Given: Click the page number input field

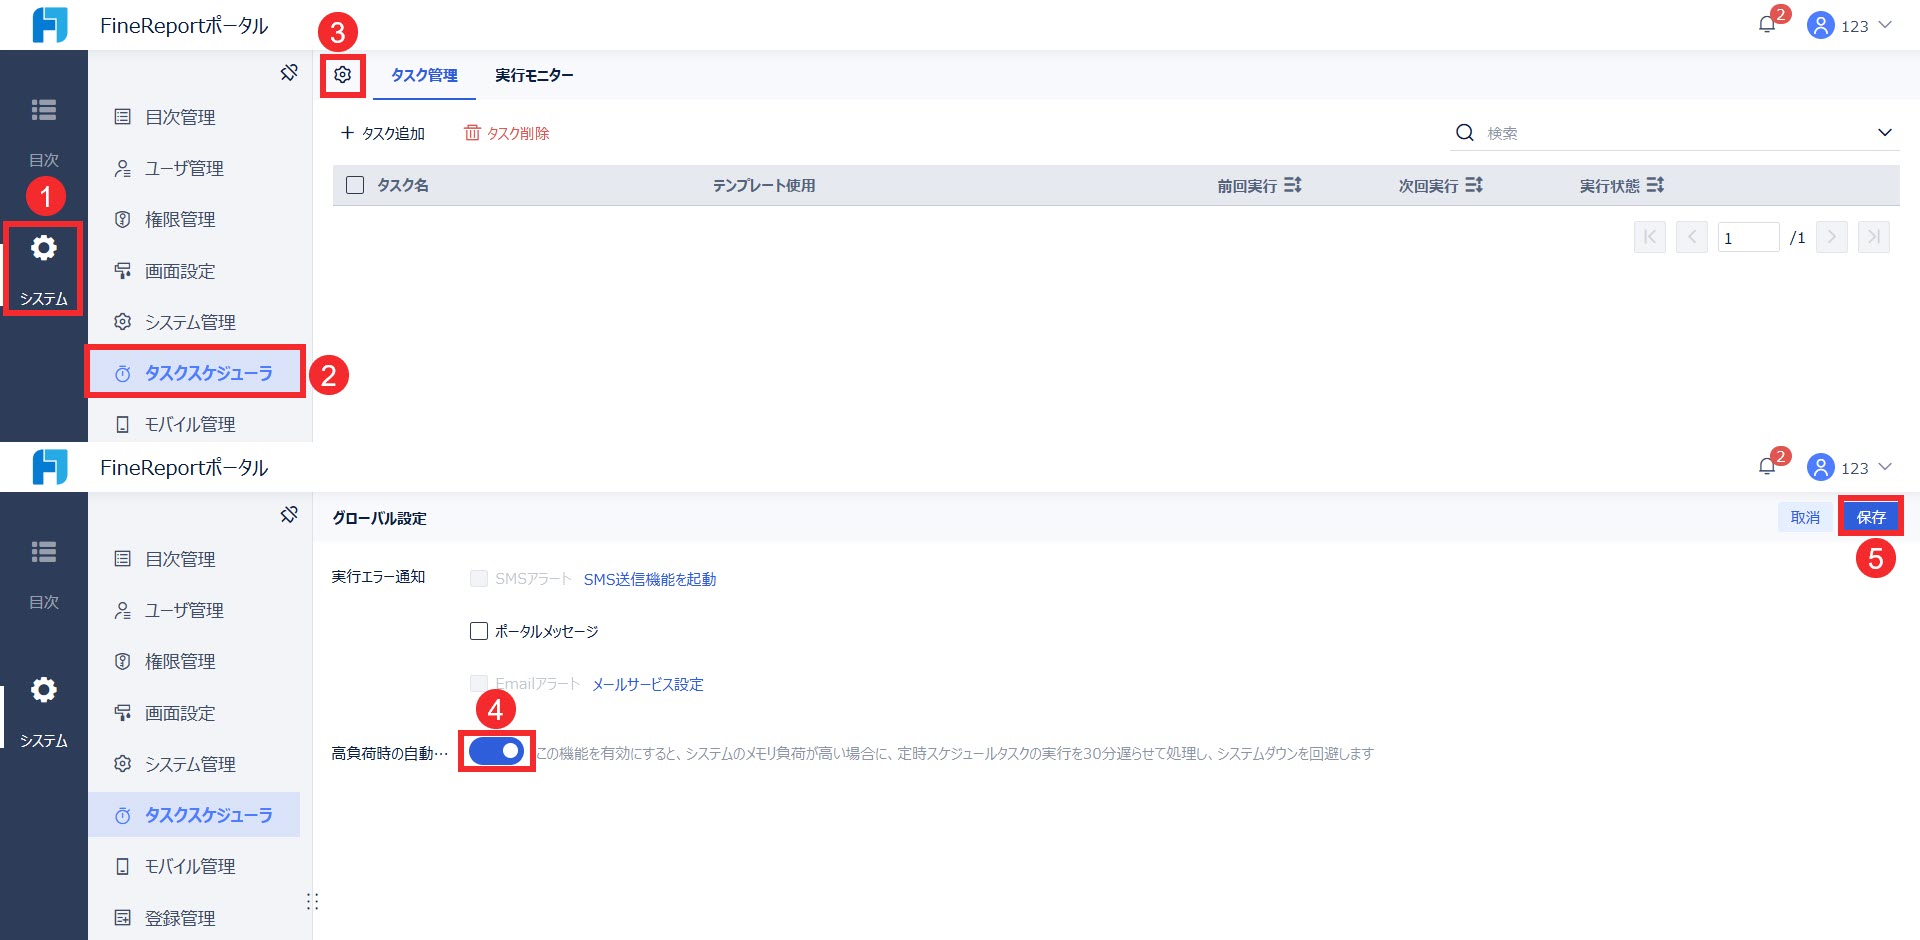Looking at the screenshot, I should coord(1748,237).
